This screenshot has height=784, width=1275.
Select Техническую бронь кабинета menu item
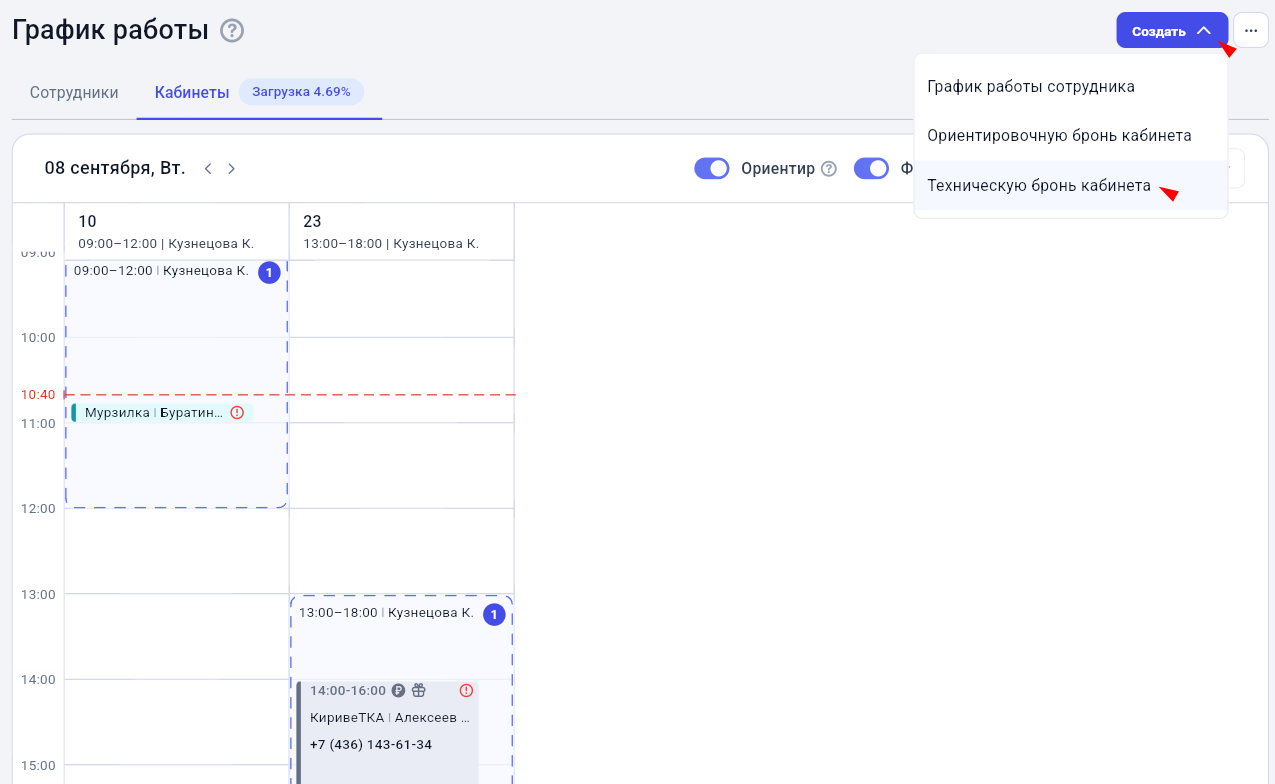1071,185
